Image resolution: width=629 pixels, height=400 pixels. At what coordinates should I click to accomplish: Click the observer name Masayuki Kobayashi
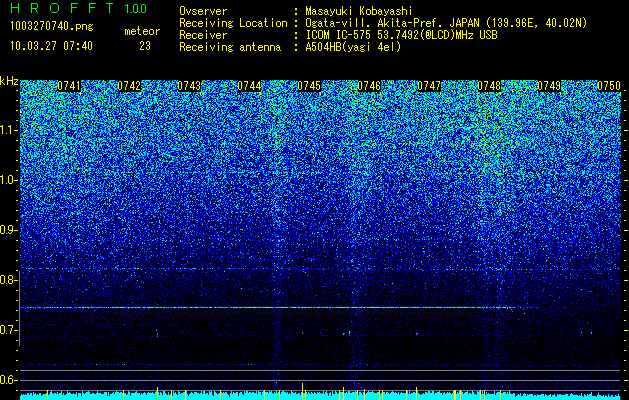pos(359,11)
